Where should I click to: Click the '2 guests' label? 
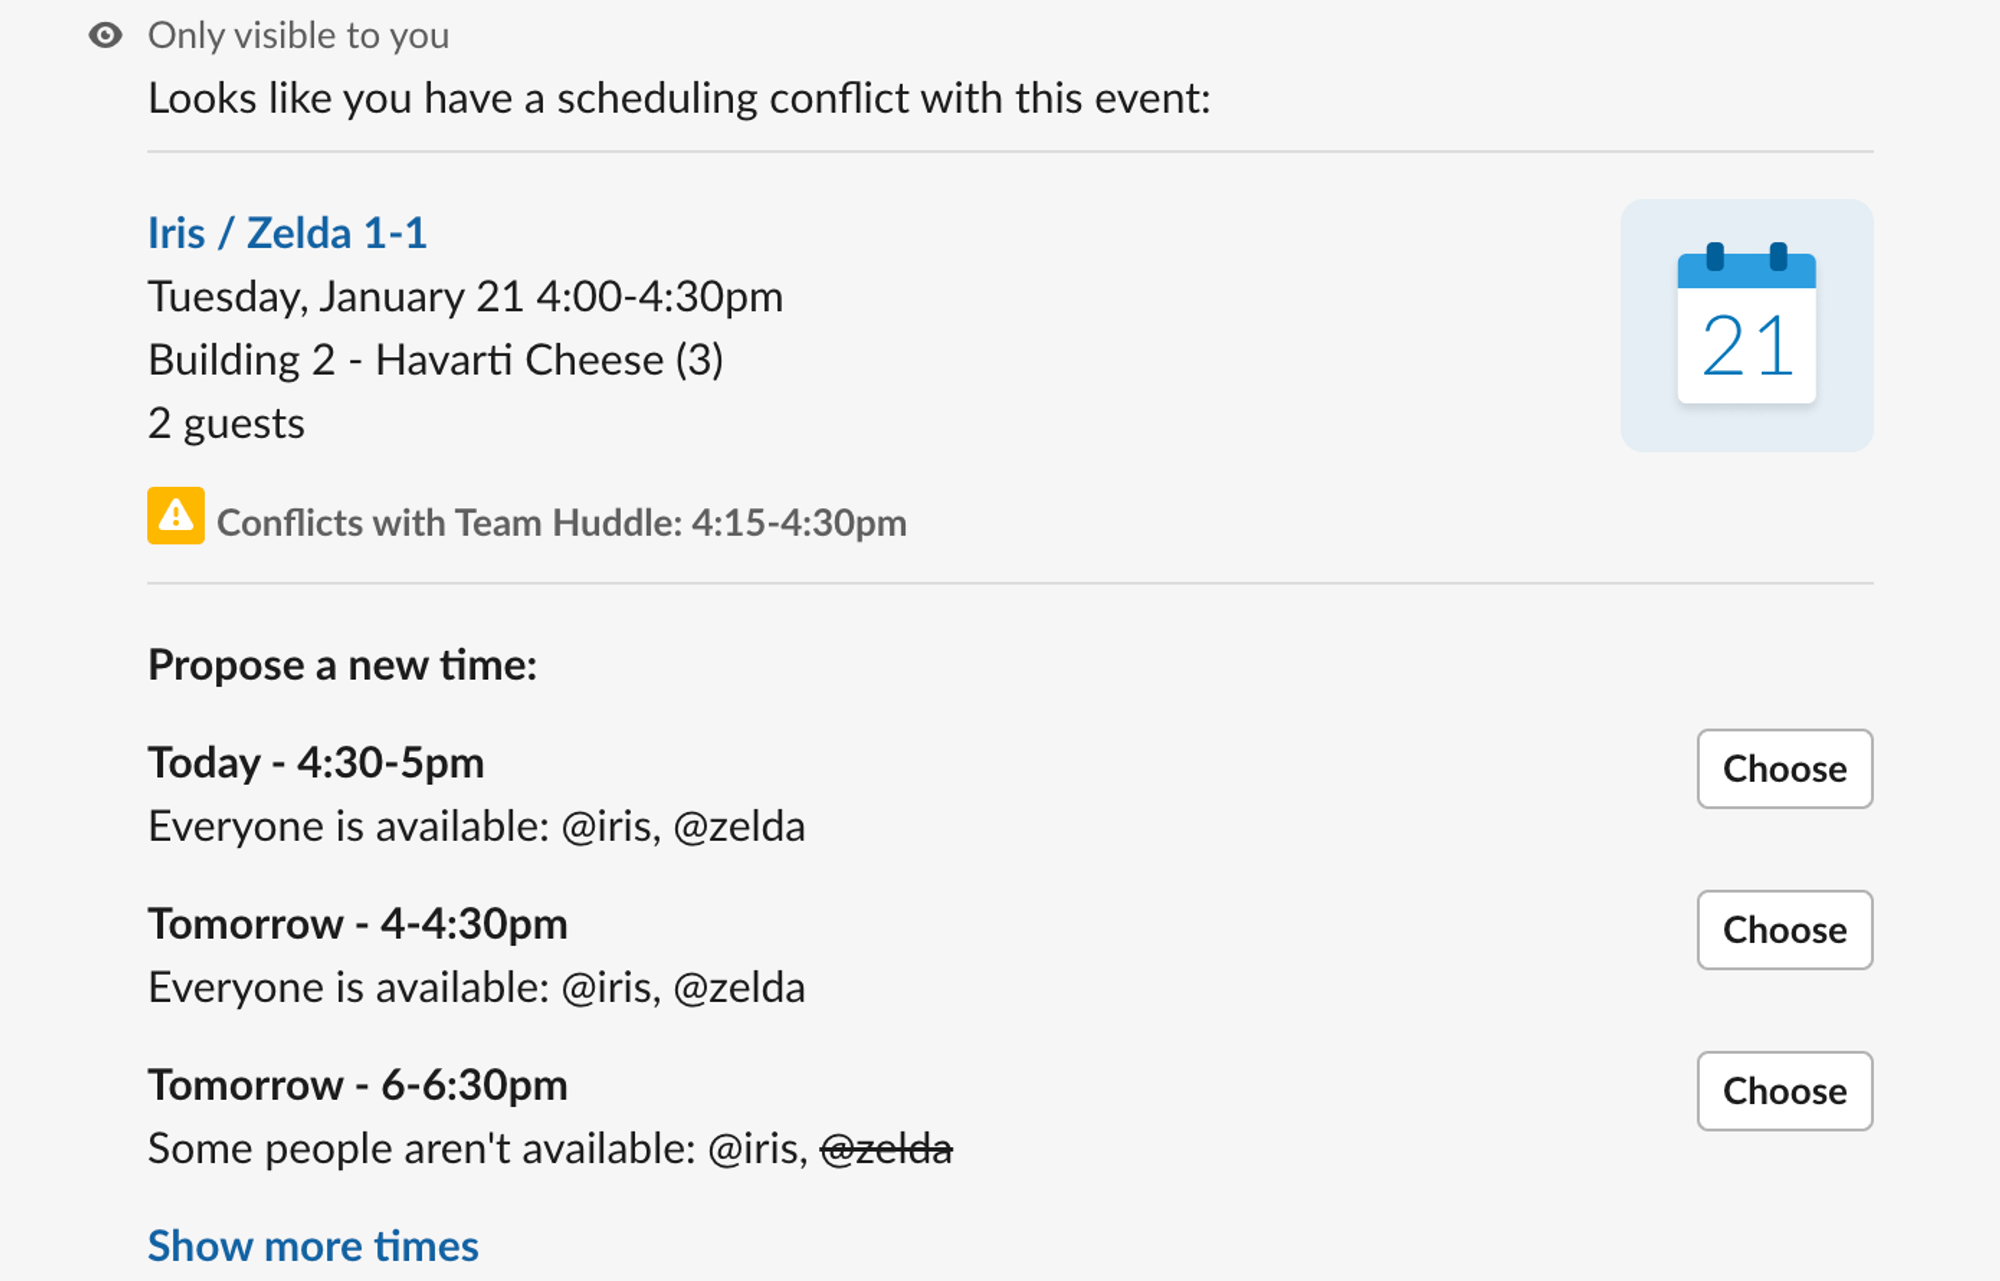coord(226,423)
